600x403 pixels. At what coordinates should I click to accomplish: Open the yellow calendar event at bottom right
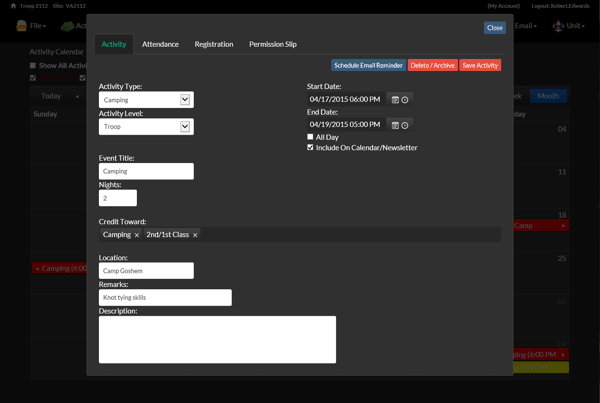point(541,368)
